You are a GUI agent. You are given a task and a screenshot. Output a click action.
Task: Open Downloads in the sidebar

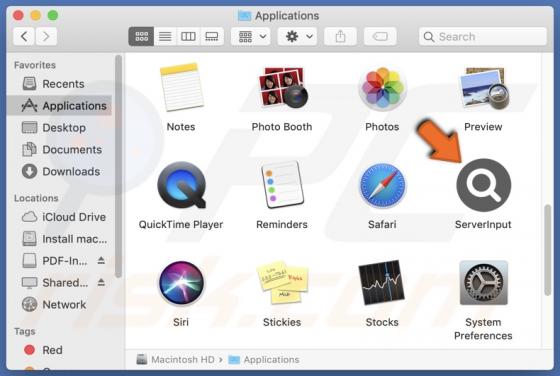tap(60, 171)
